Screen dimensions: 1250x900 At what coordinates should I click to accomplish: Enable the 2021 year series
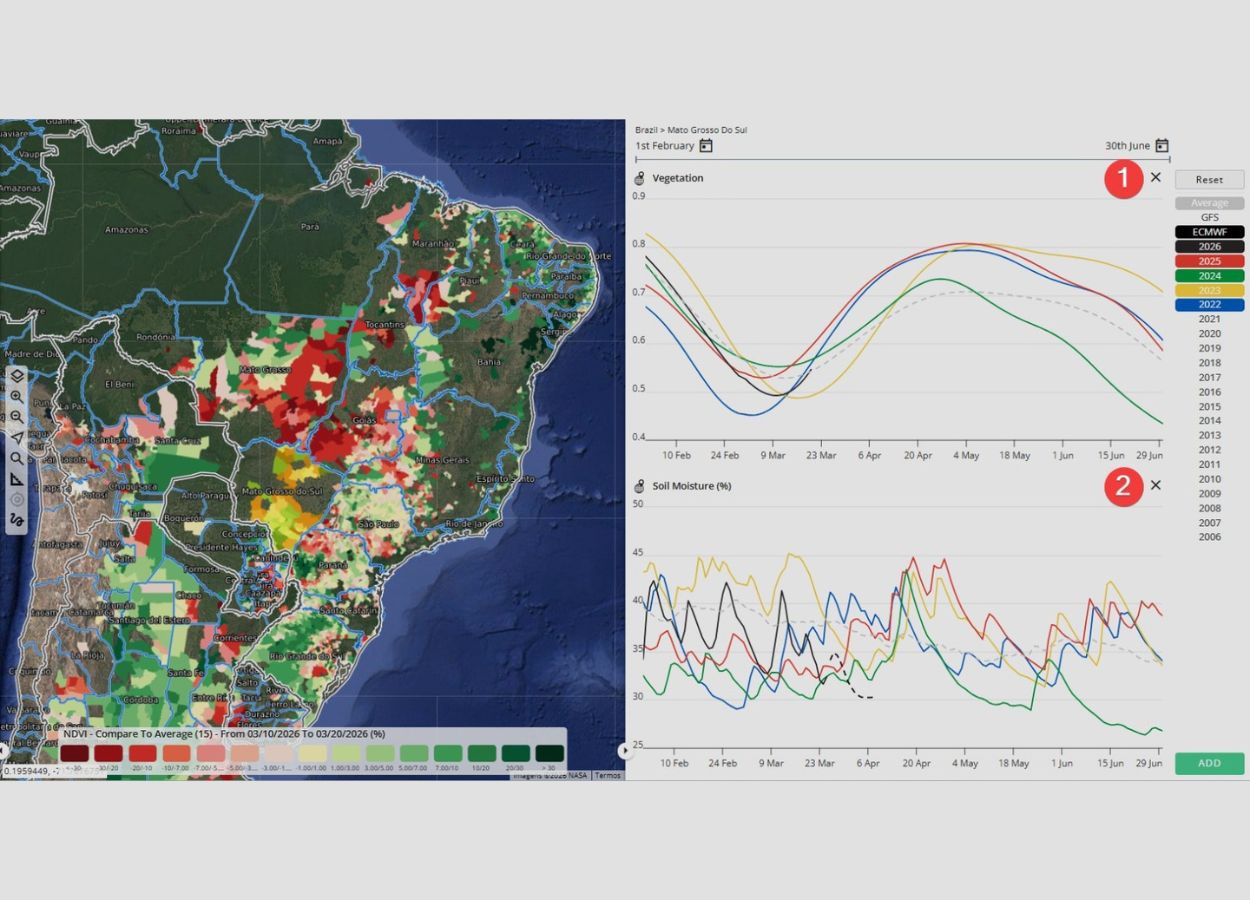[1209, 319]
